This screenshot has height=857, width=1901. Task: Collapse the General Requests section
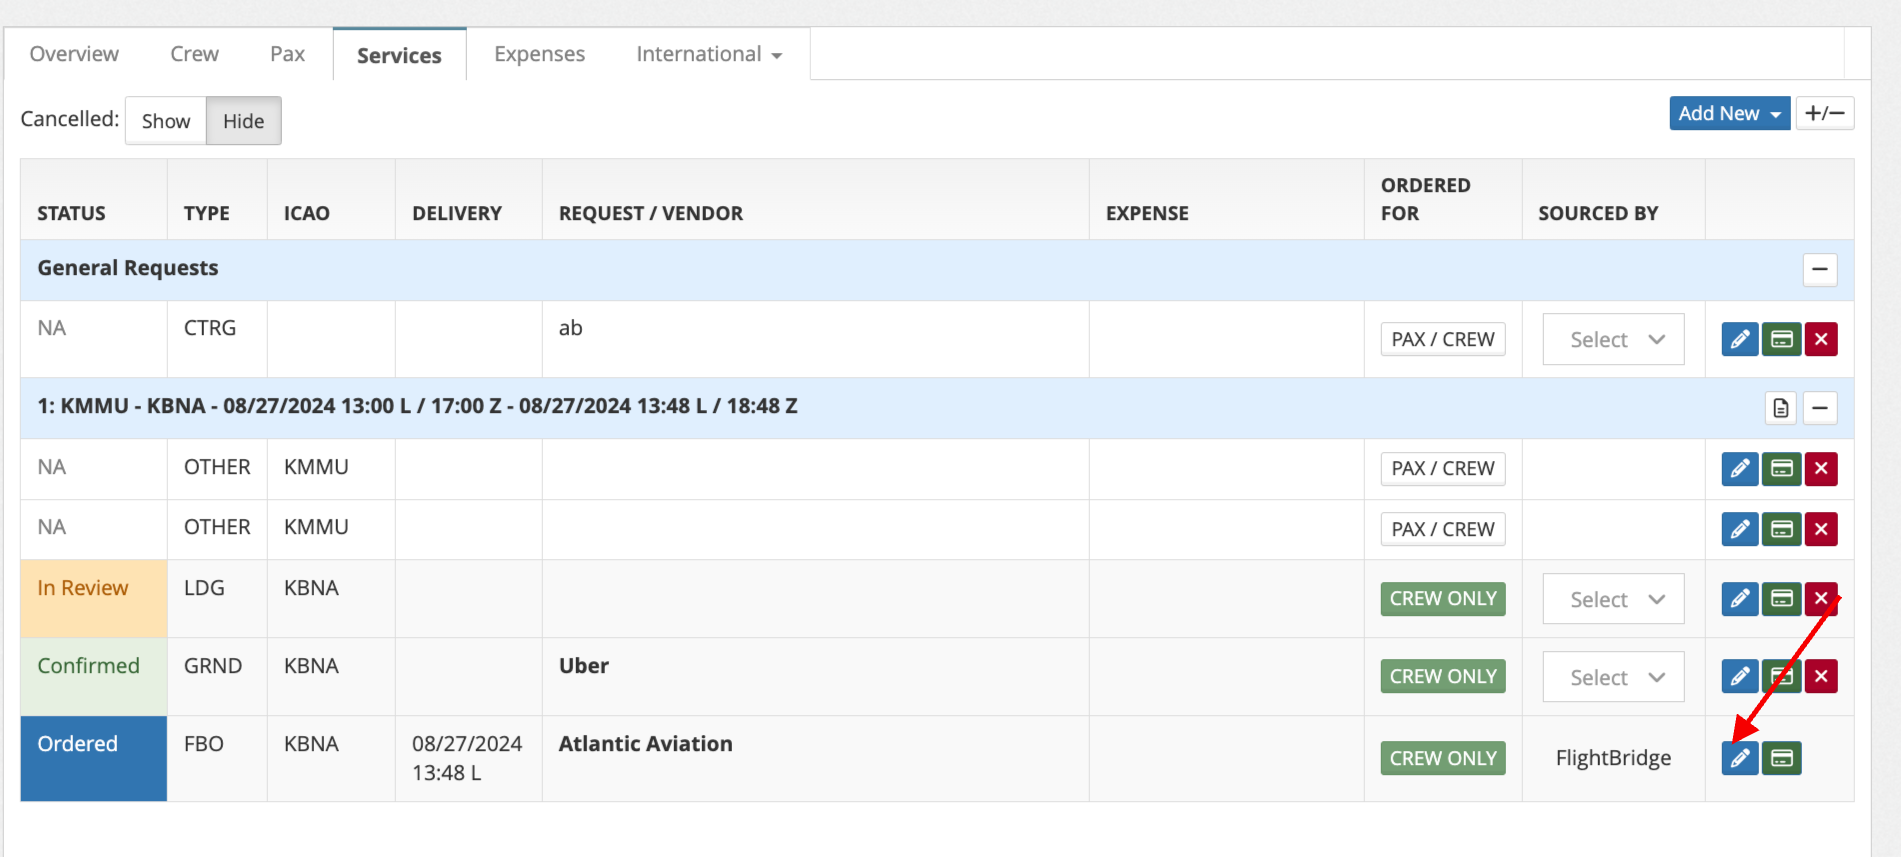tap(1820, 269)
